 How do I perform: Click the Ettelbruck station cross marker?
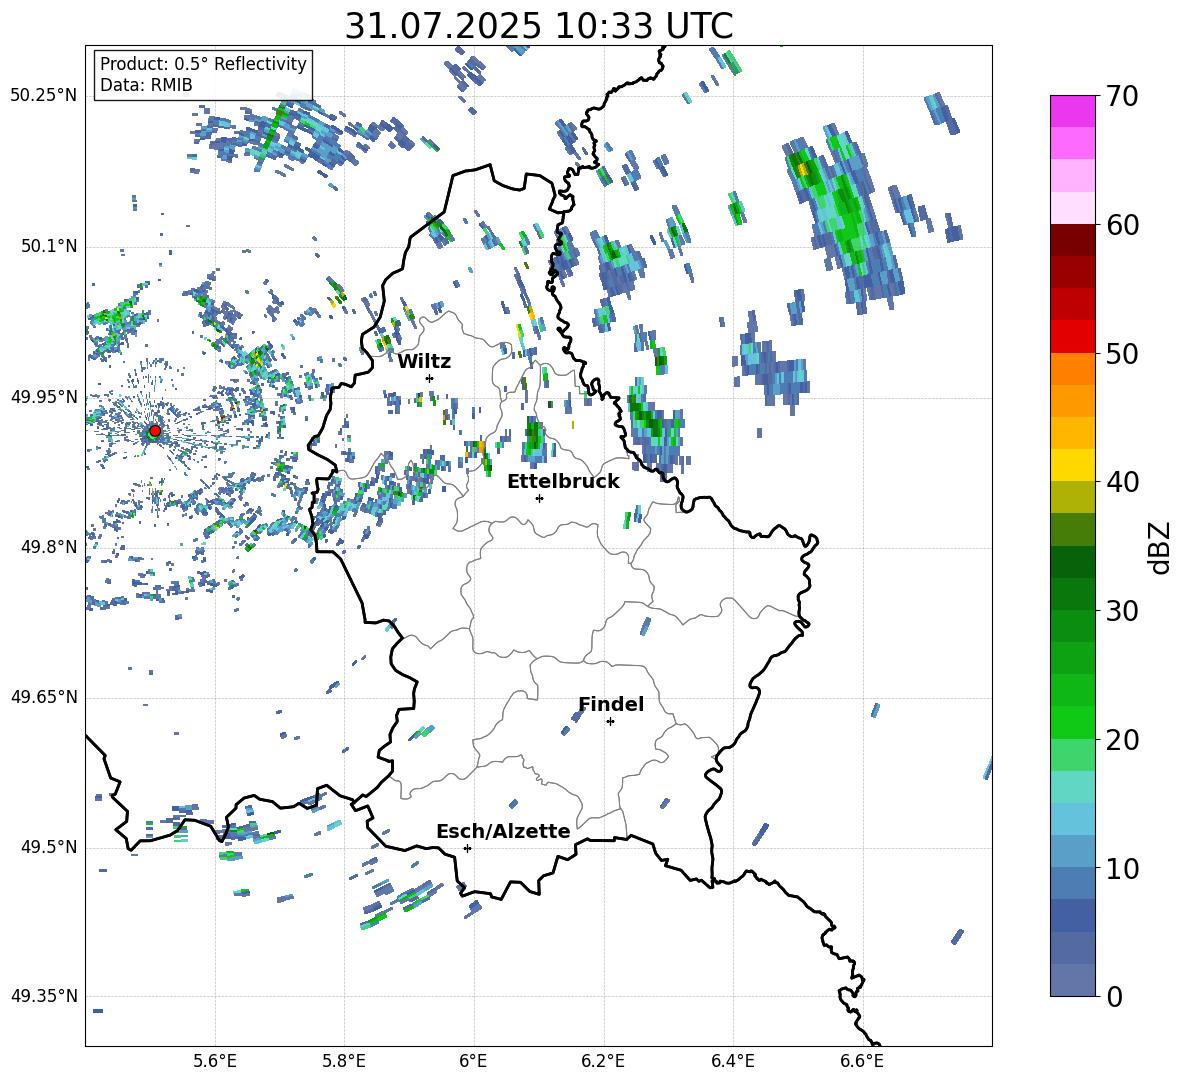tap(539, 498)
